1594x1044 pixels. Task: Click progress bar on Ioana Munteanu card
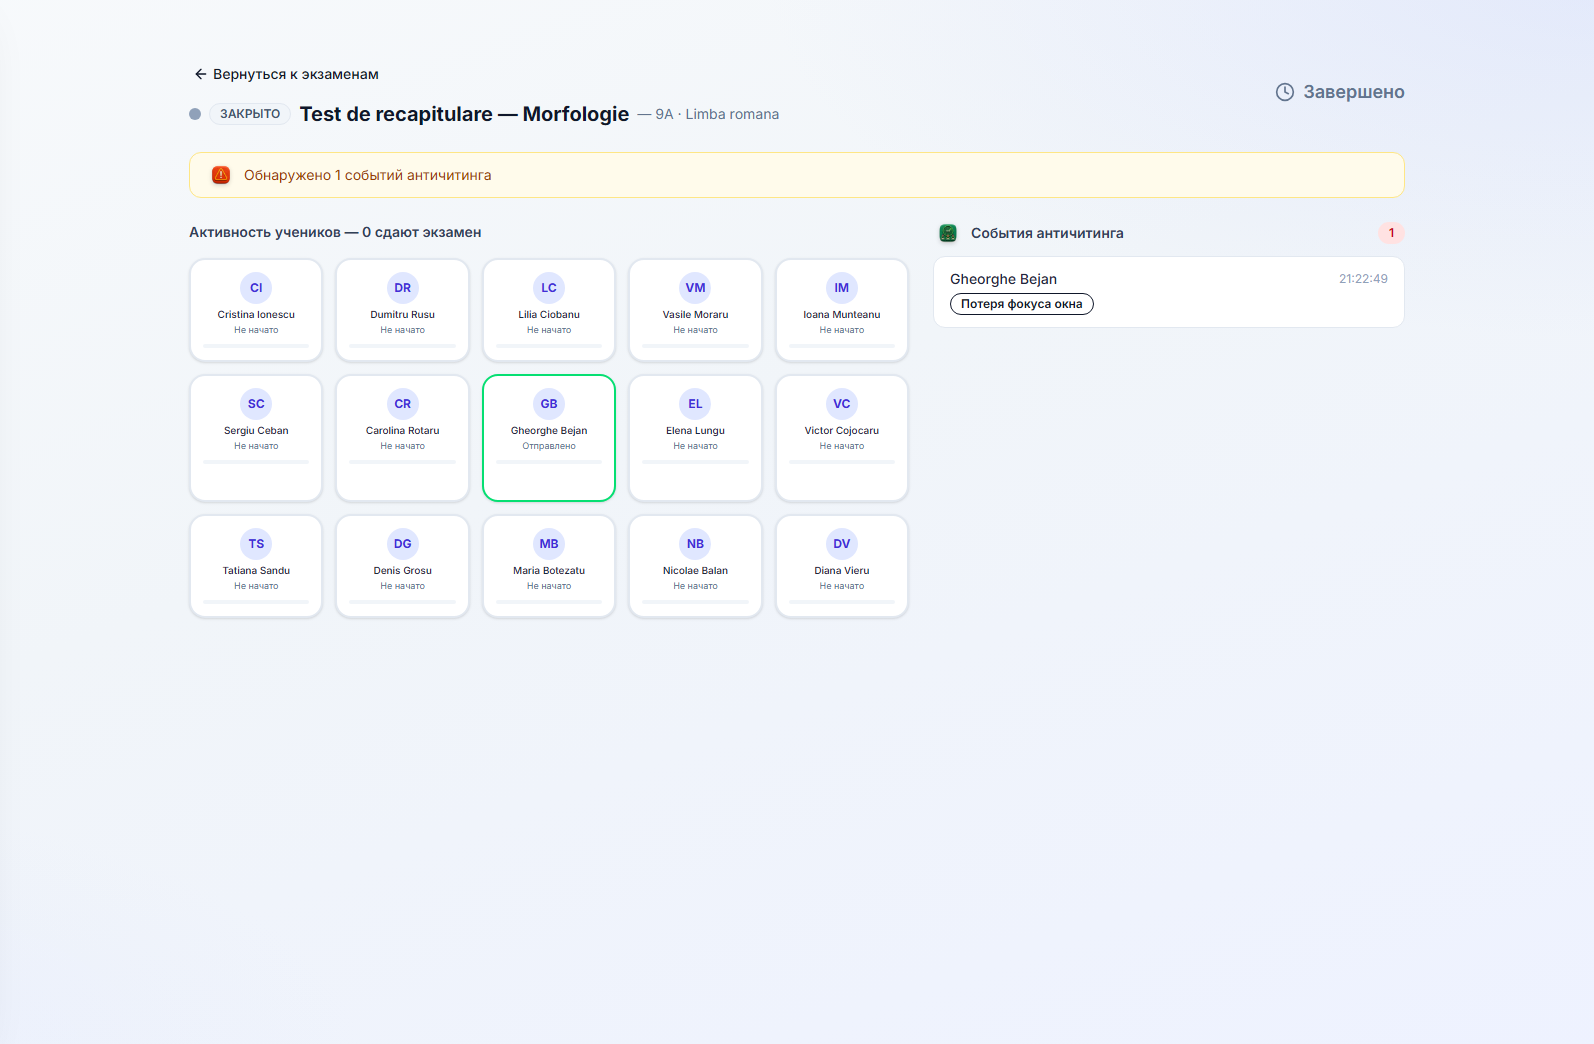coord(842,346)
